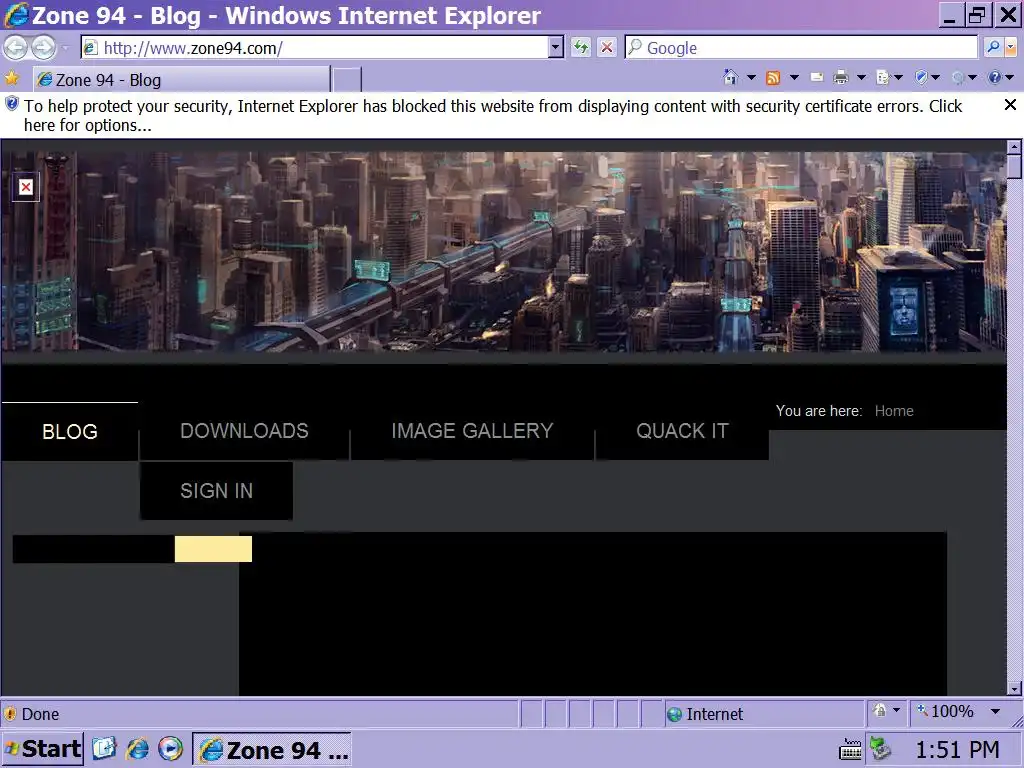Select the BLOG navigation tab
The height and width of the screenshot is (768, 1024).
point(70,432)
